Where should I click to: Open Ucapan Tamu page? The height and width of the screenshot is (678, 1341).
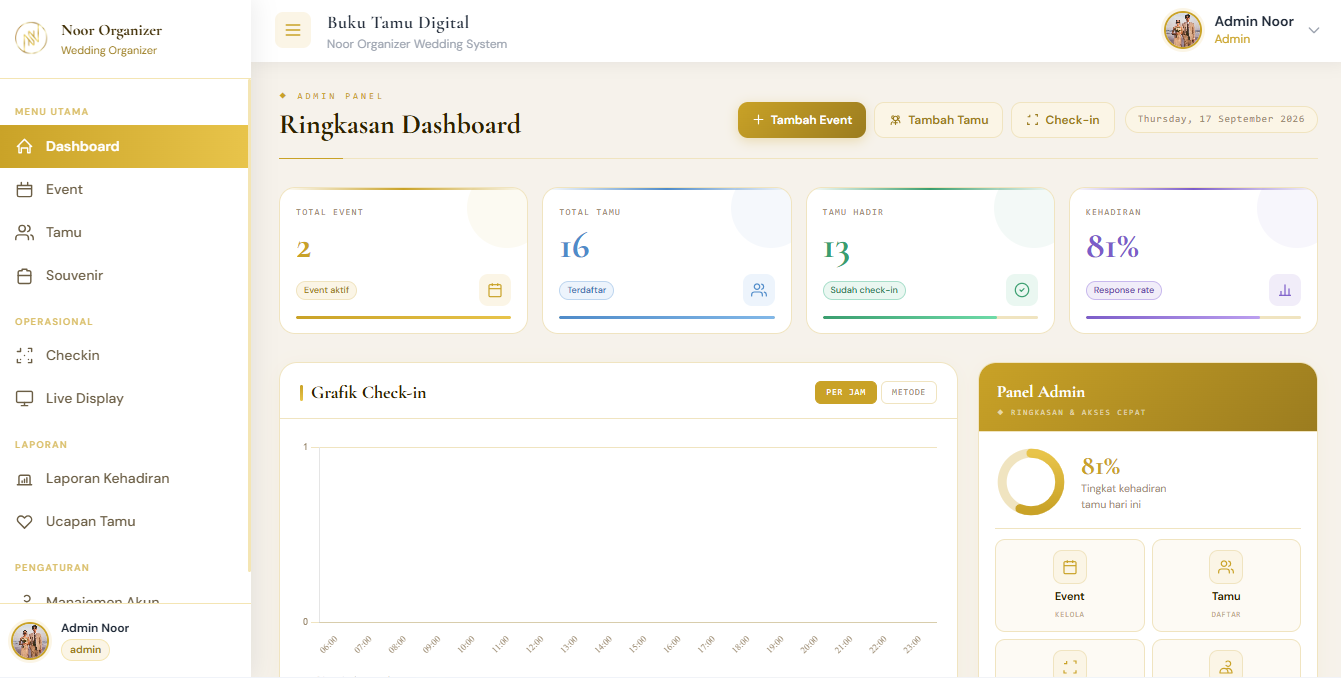(x=124, y=521)
